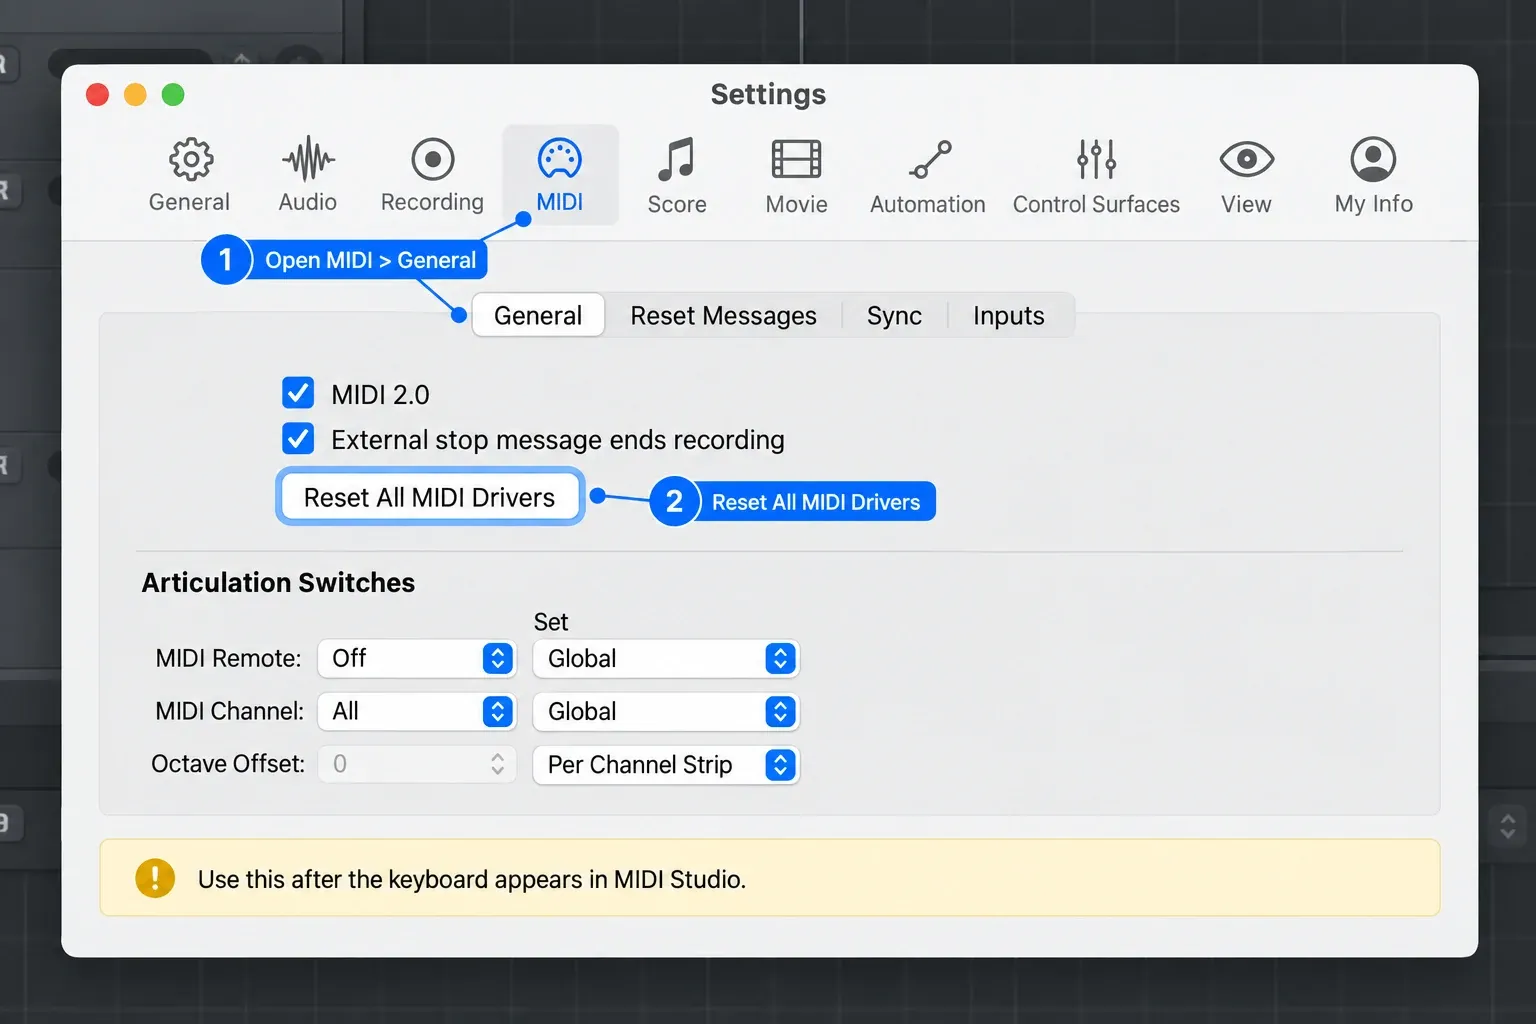Switch to the General MIDI tab

point(538,315)
